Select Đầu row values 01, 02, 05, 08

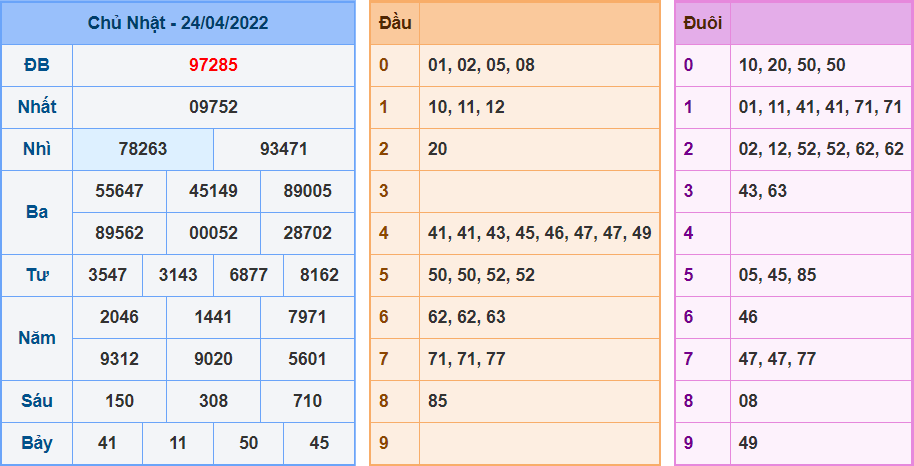pyautogui.click(x=481, y=65)
